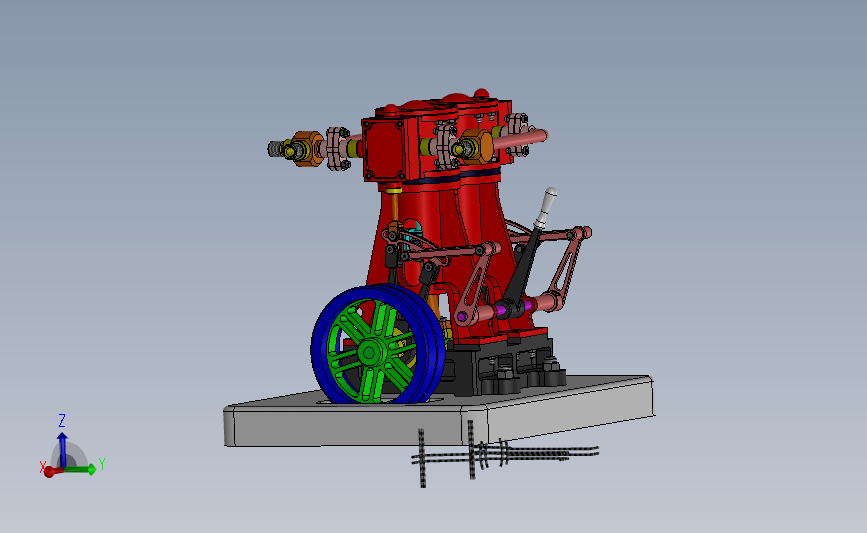Select the green flywheel hub center
Screen dimensions: 867x533
369,352
